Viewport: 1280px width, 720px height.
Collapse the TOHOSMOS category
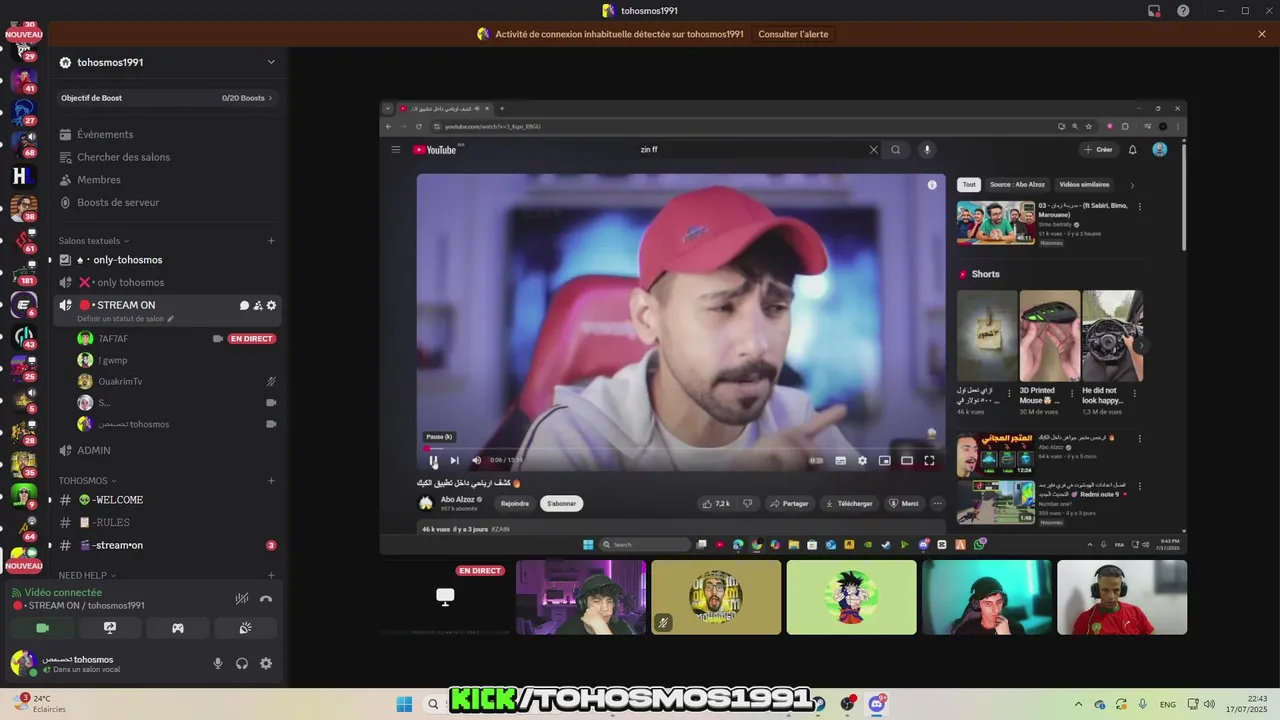88,481
